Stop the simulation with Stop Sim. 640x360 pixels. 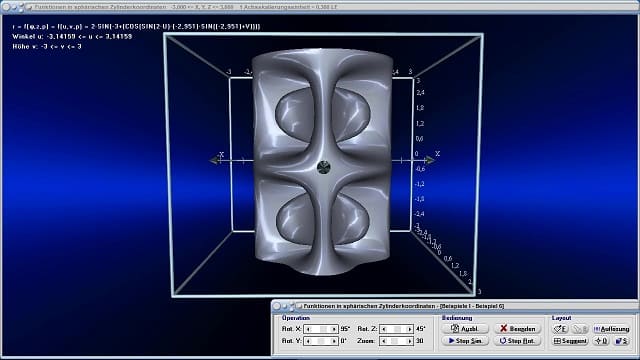click(x=465, y=341)
